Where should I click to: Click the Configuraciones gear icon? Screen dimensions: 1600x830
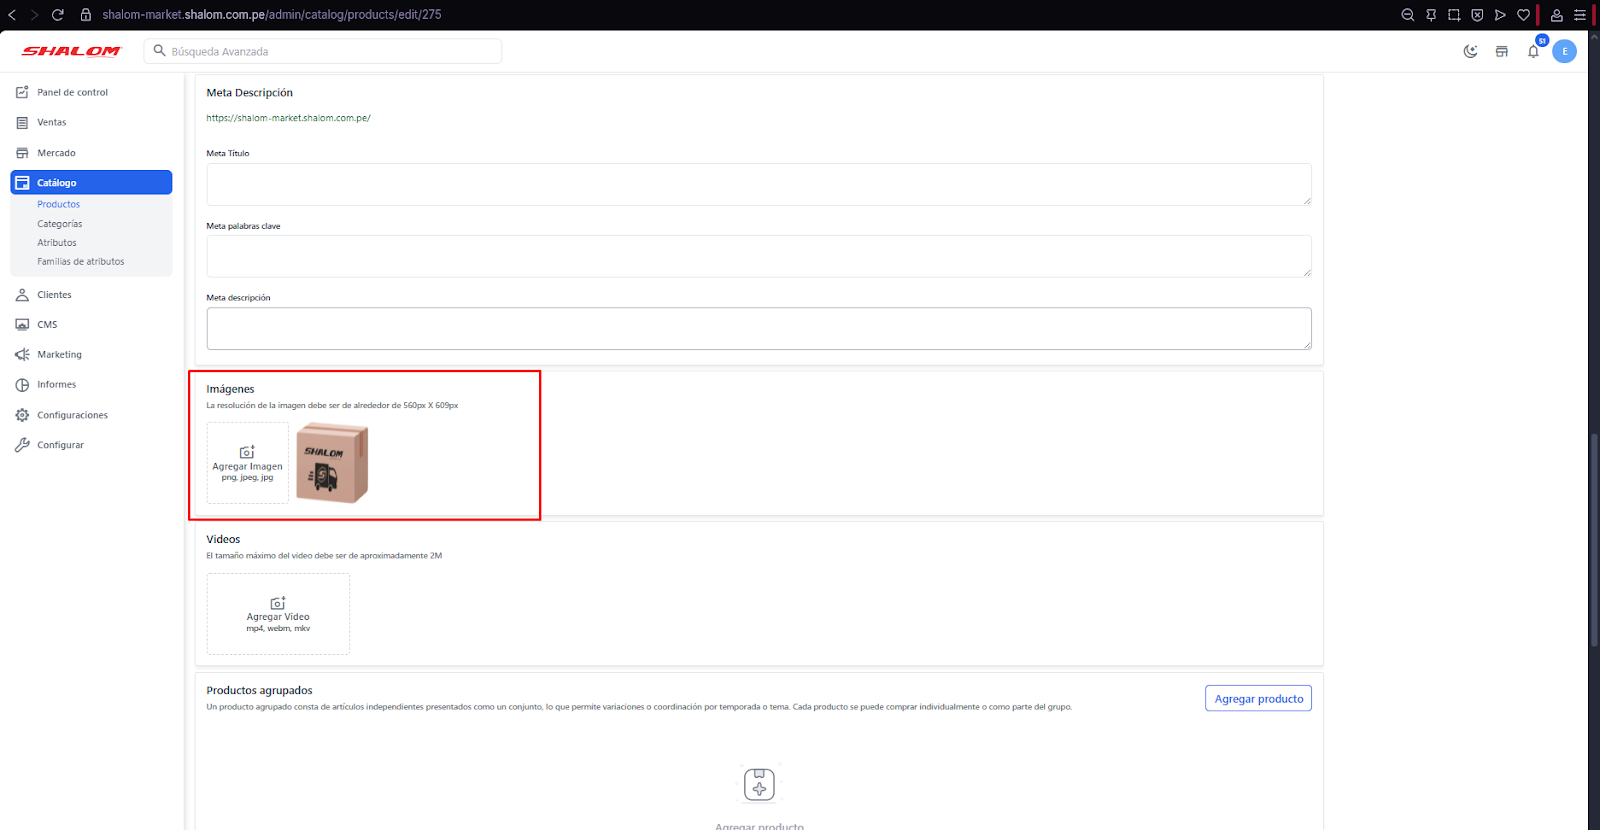22,415
